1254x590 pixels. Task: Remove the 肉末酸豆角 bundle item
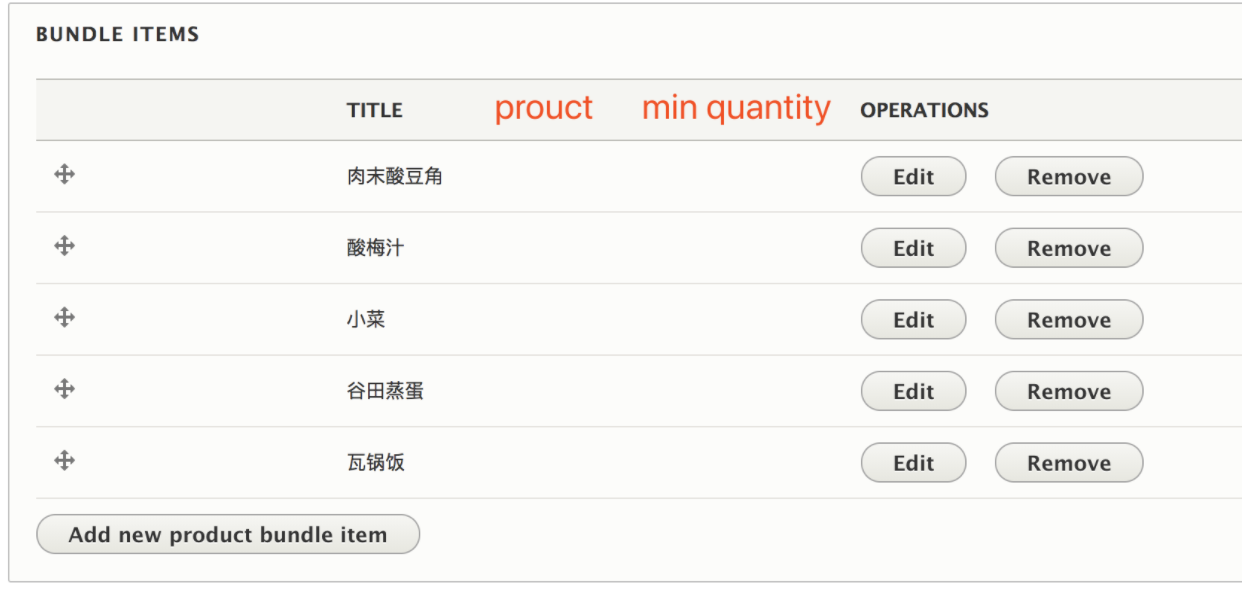click(x=1069, y=176)
